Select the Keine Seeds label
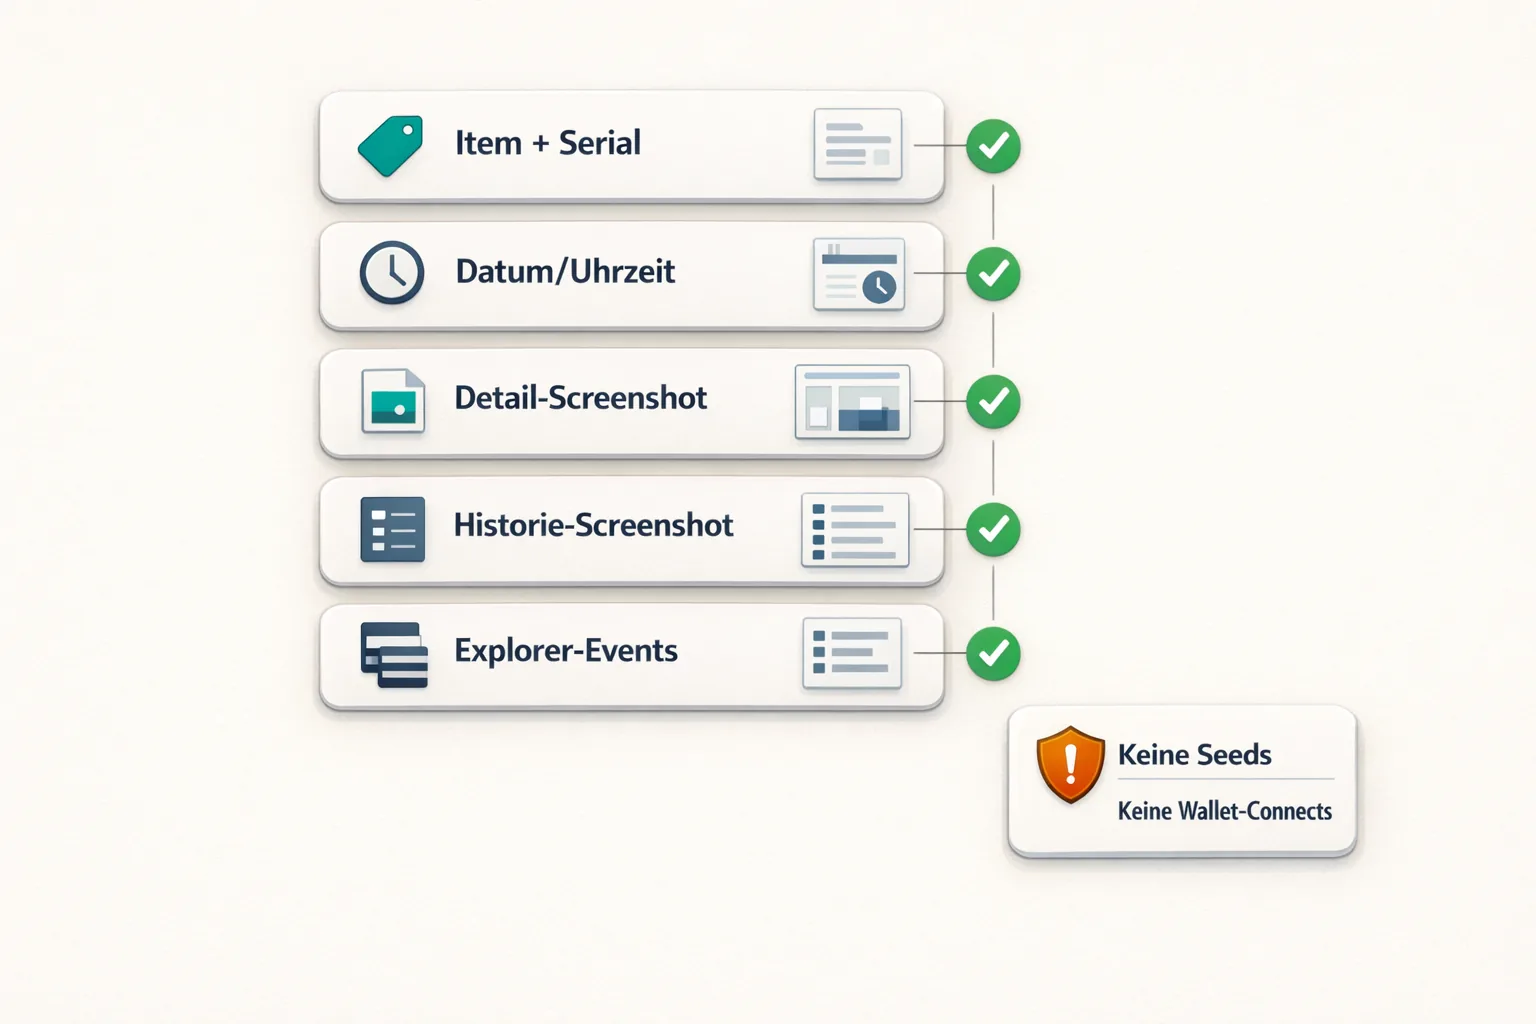 point(1195,755)
